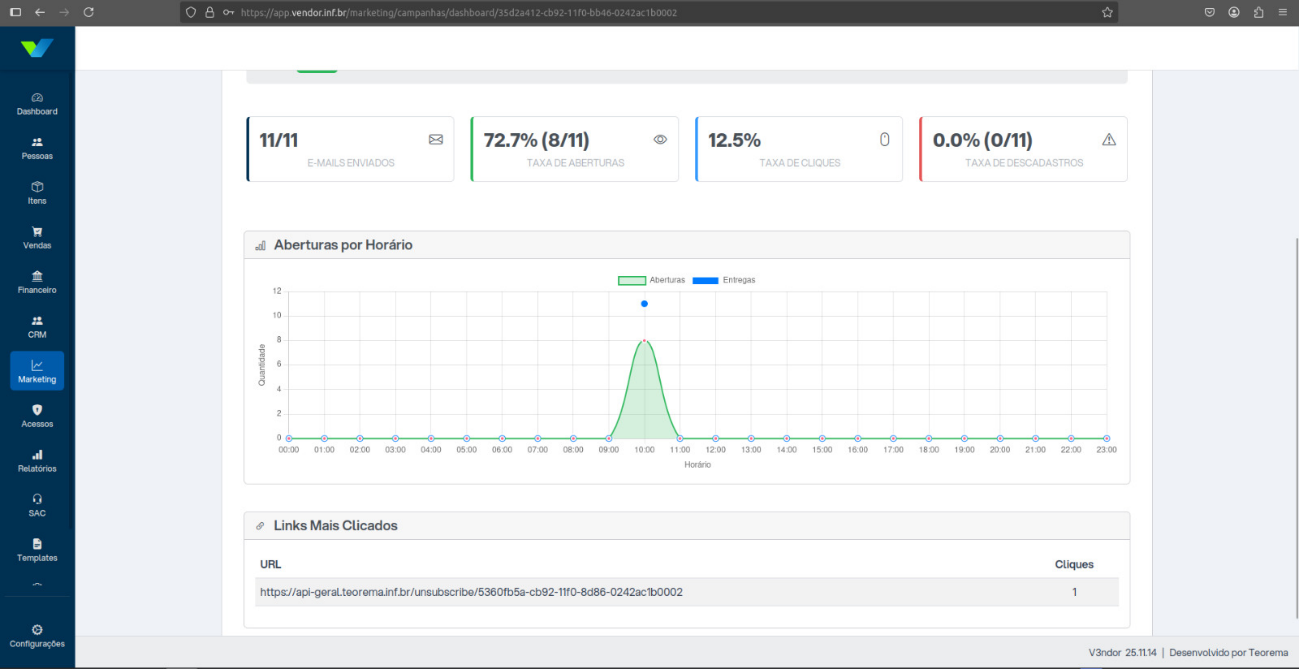Toggle Aberturas series in chart legend

click(x=652, y=280)
